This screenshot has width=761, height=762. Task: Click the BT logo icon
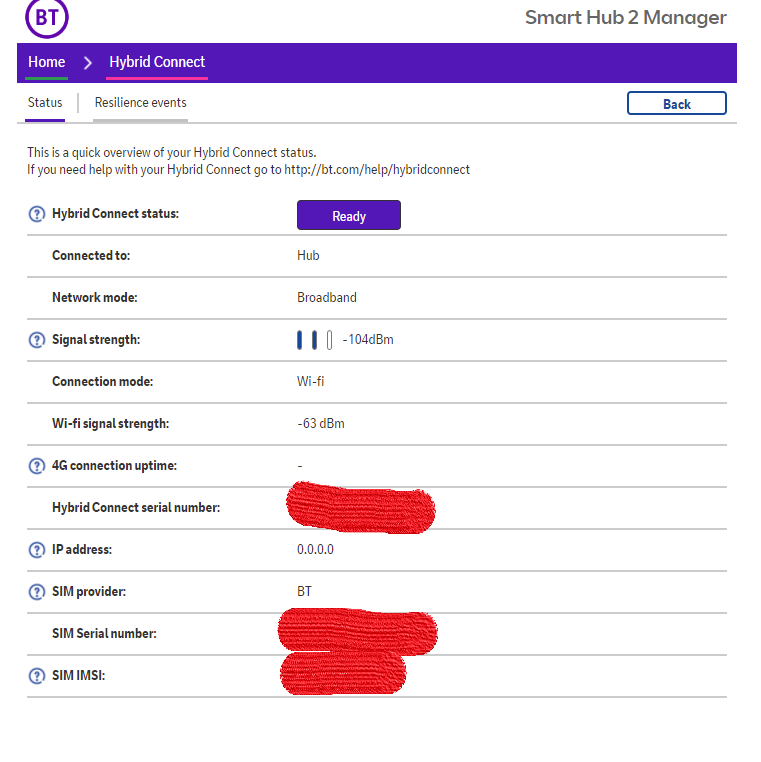pyautogui.click(x=47, y=18)
